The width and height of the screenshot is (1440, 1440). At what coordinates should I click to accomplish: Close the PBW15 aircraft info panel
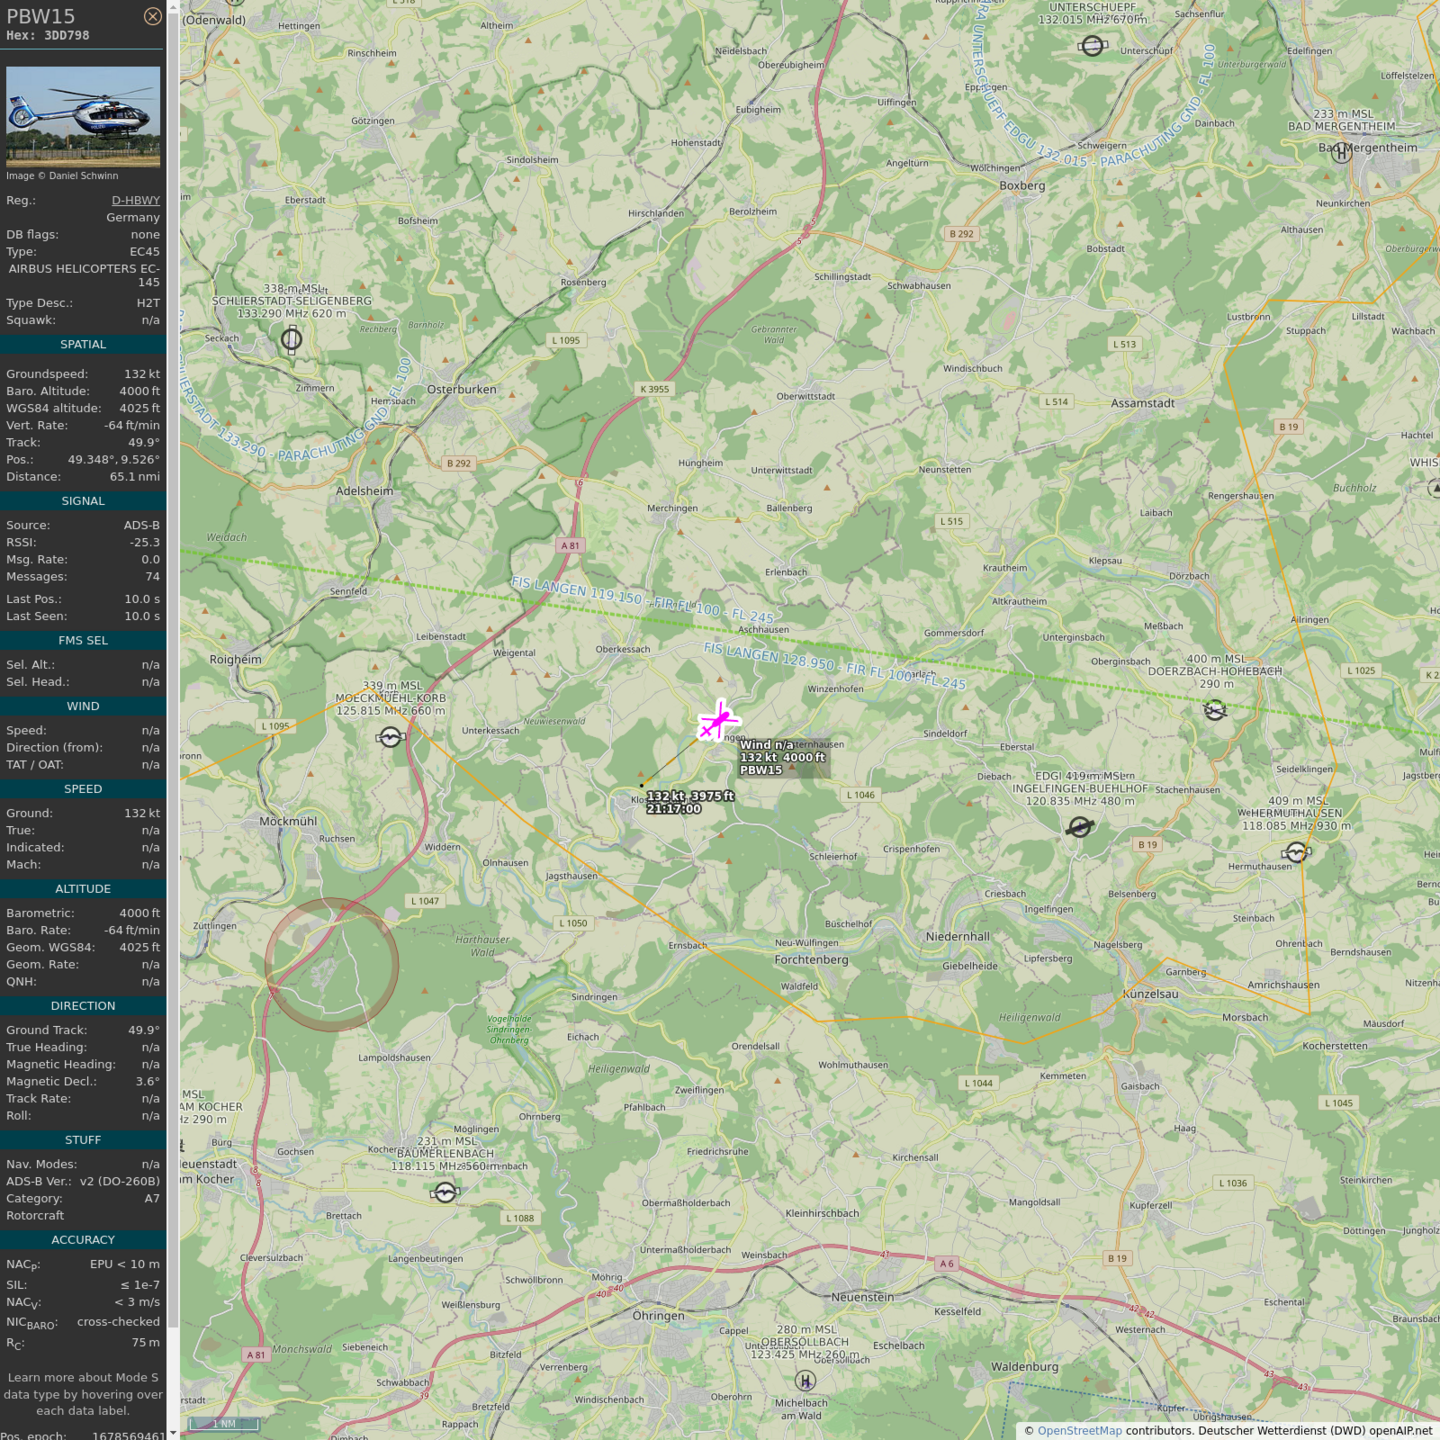152,16
